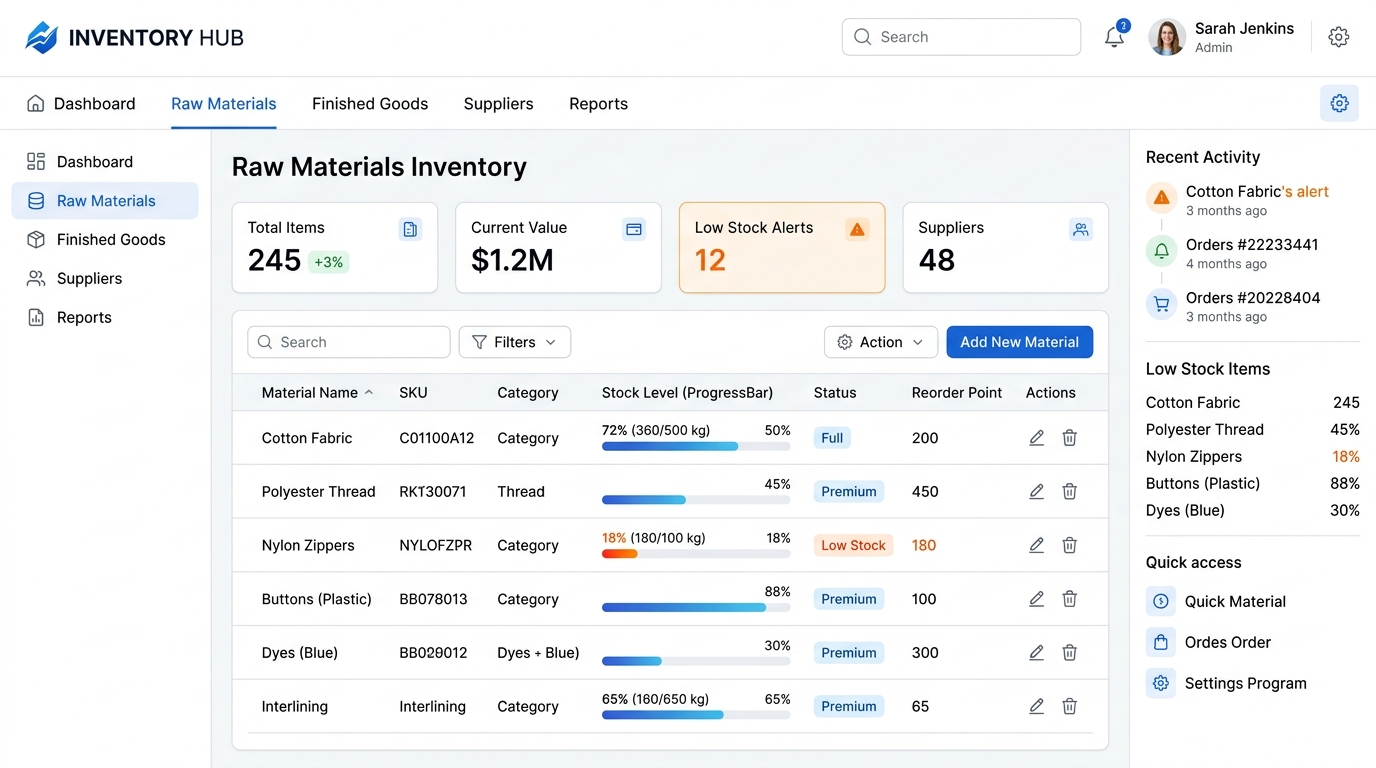Image resolution: width=1376 pixels, height=768 pixels.
Task: Select Finished Goods in the sidebar
Action: point(105,239)
